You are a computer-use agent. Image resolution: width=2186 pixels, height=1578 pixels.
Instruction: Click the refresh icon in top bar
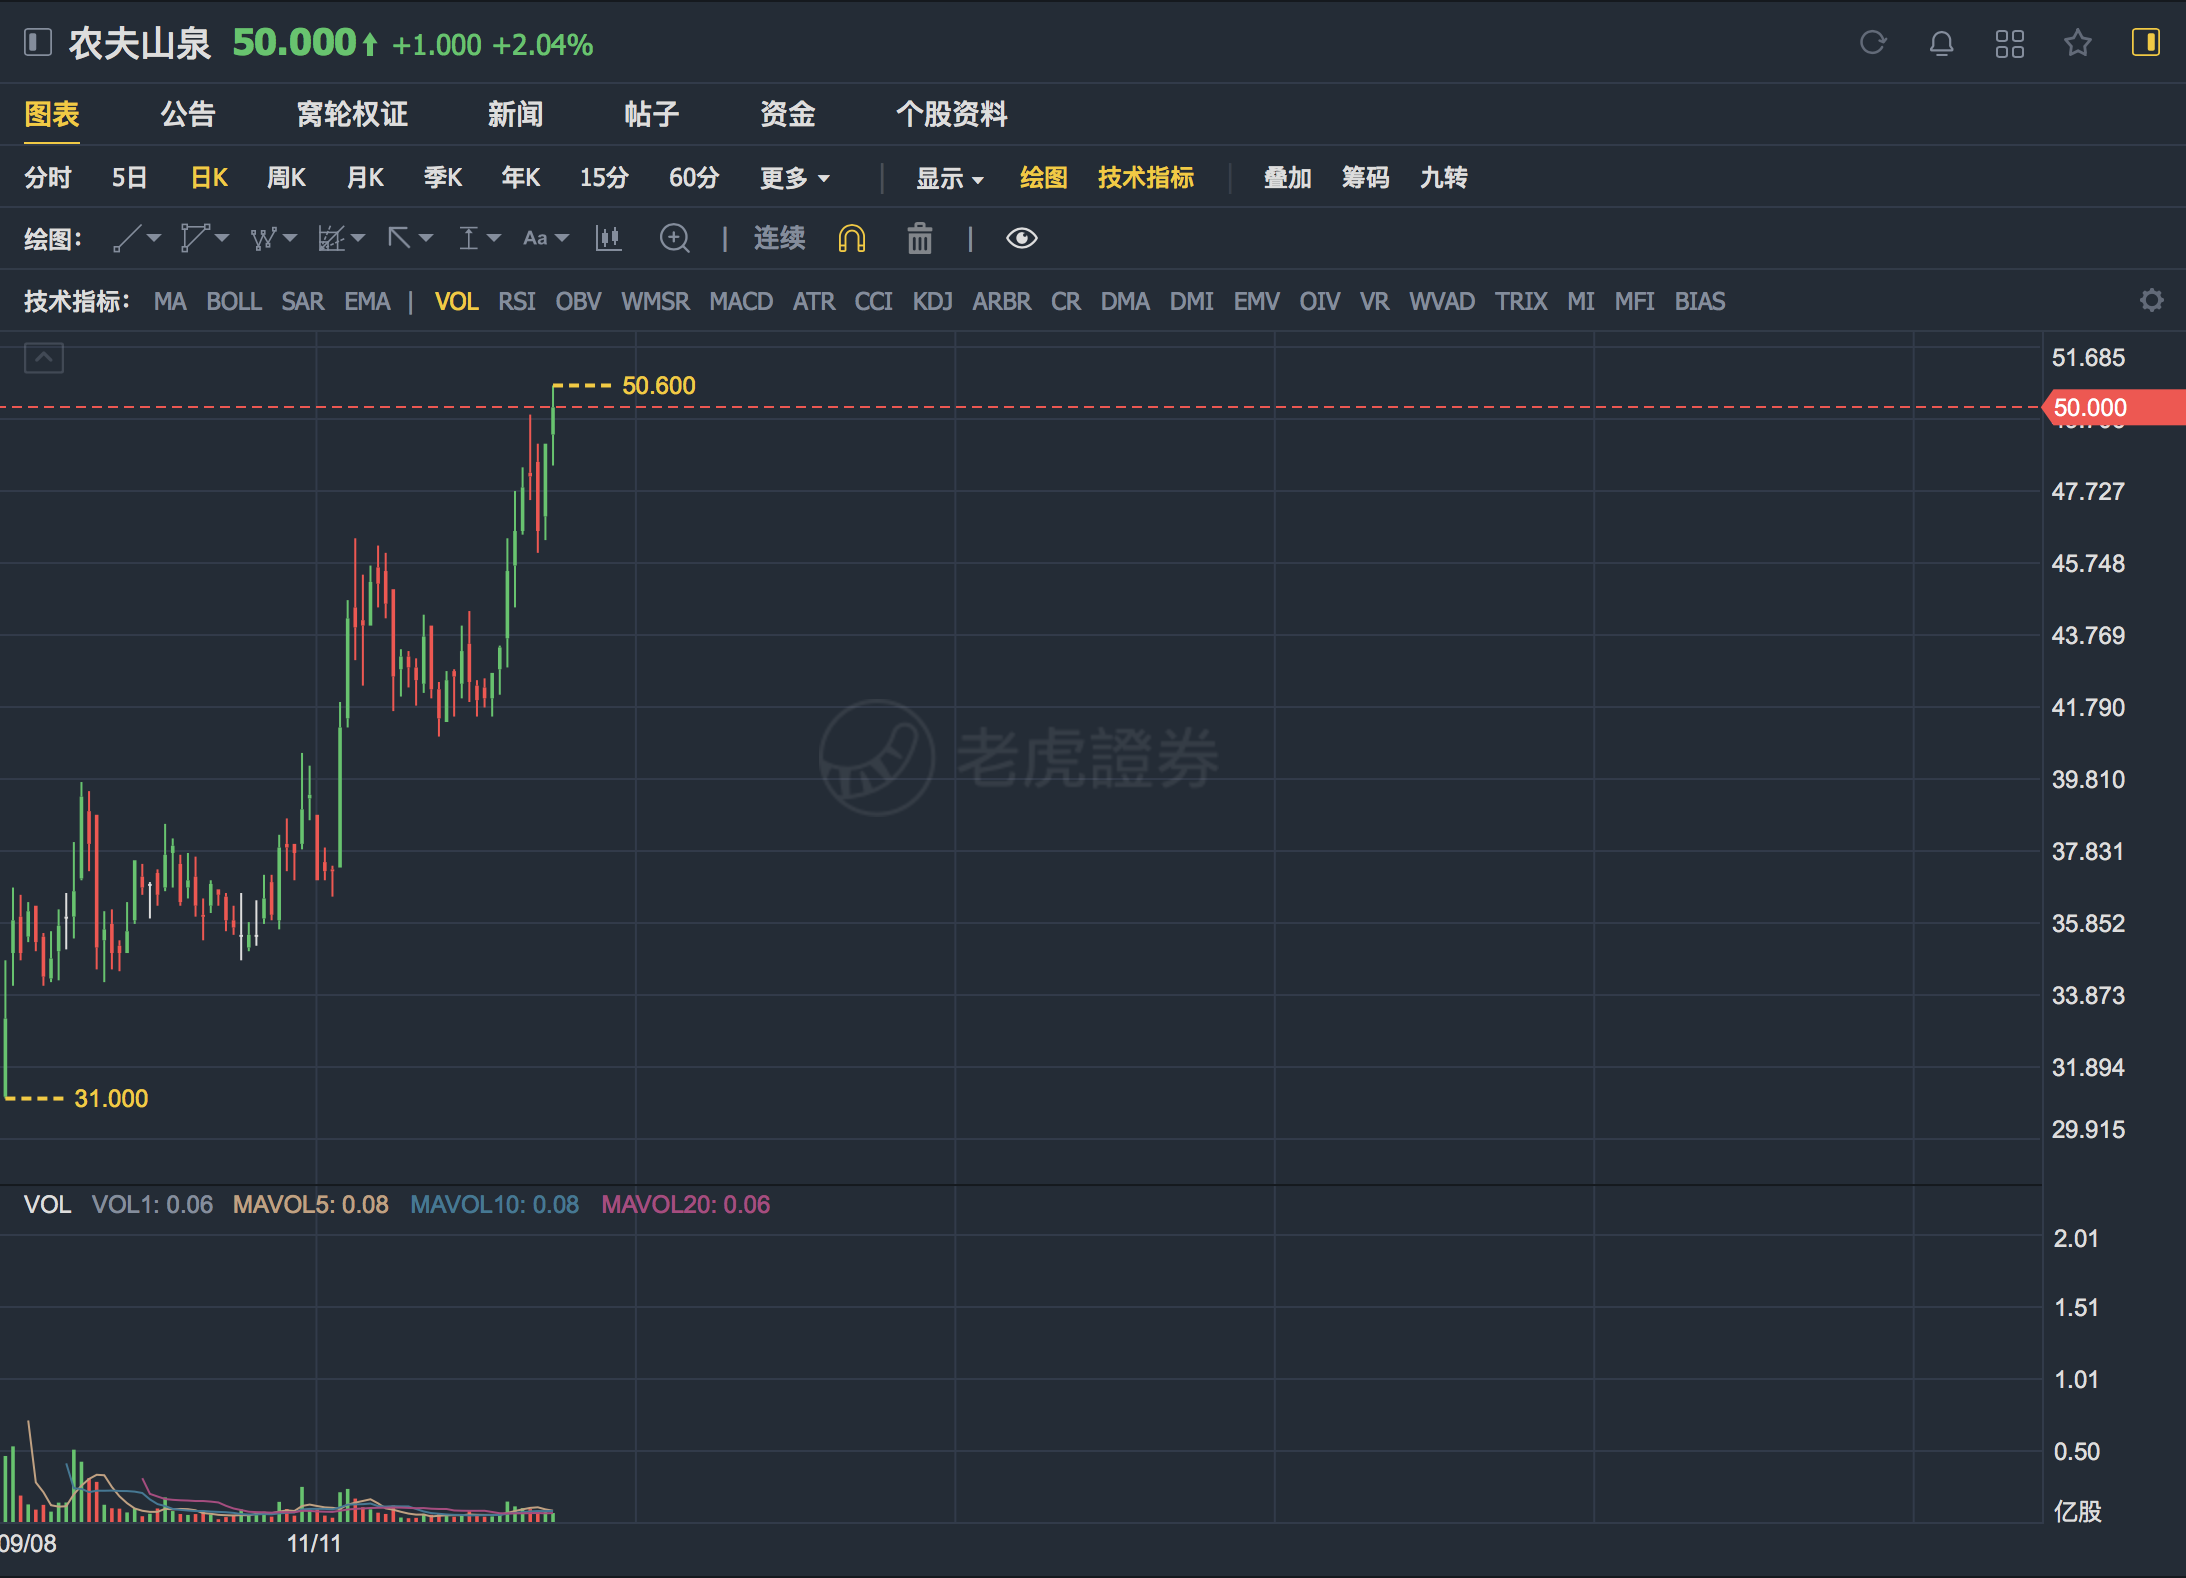(1873, 43)
